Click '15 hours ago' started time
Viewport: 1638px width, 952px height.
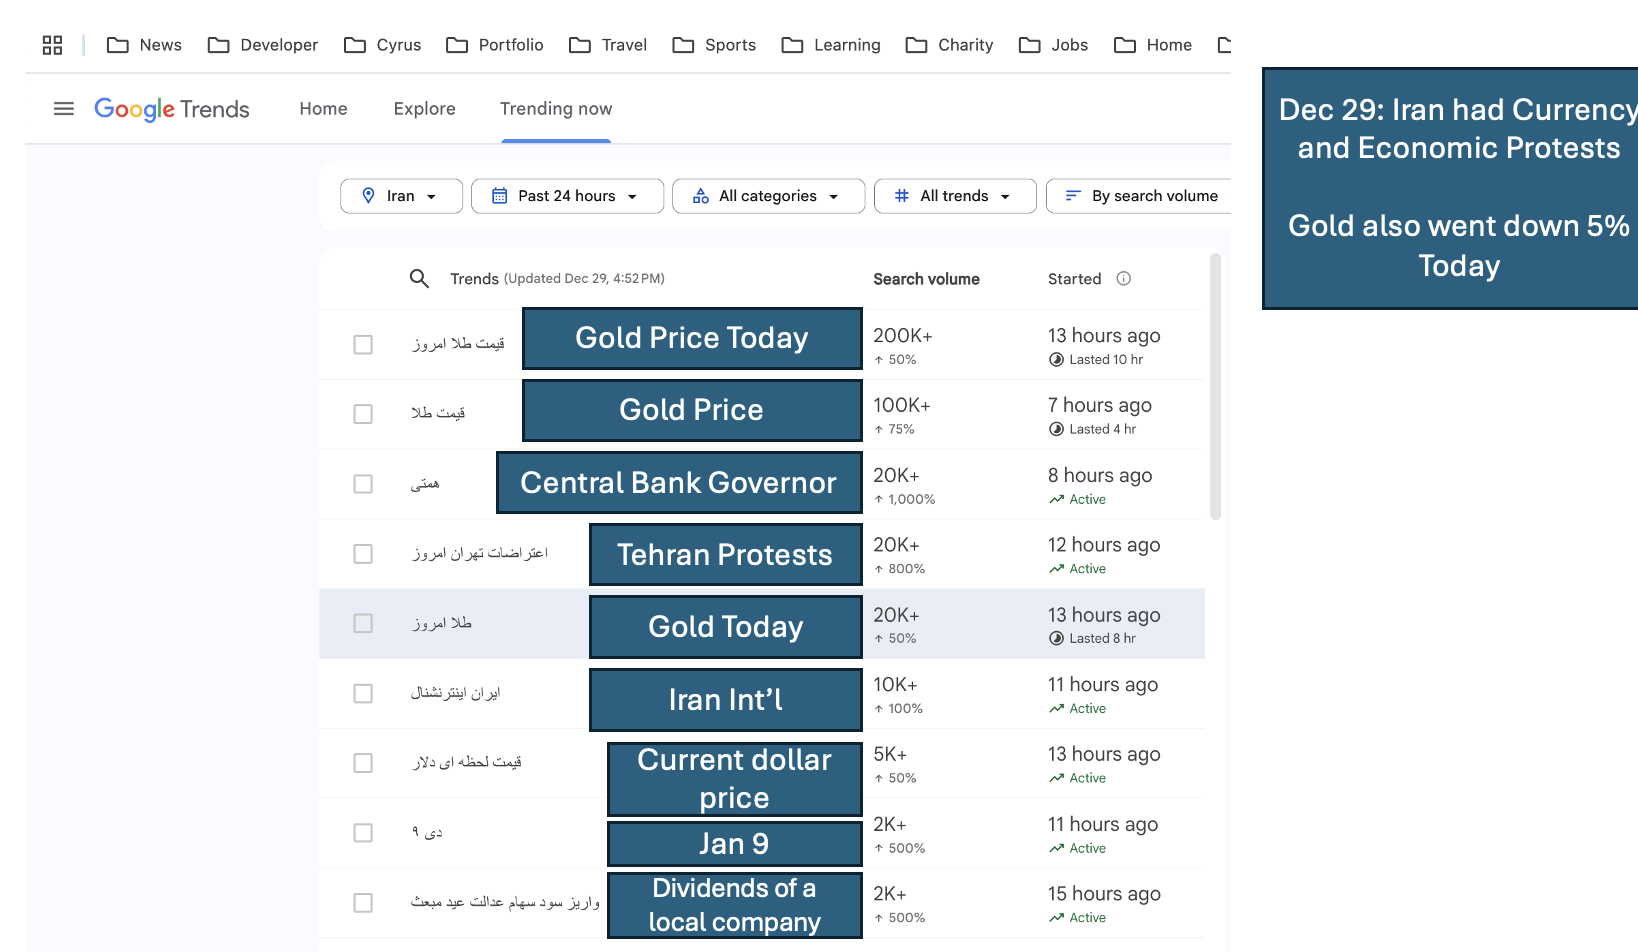tap(1104, 894)
